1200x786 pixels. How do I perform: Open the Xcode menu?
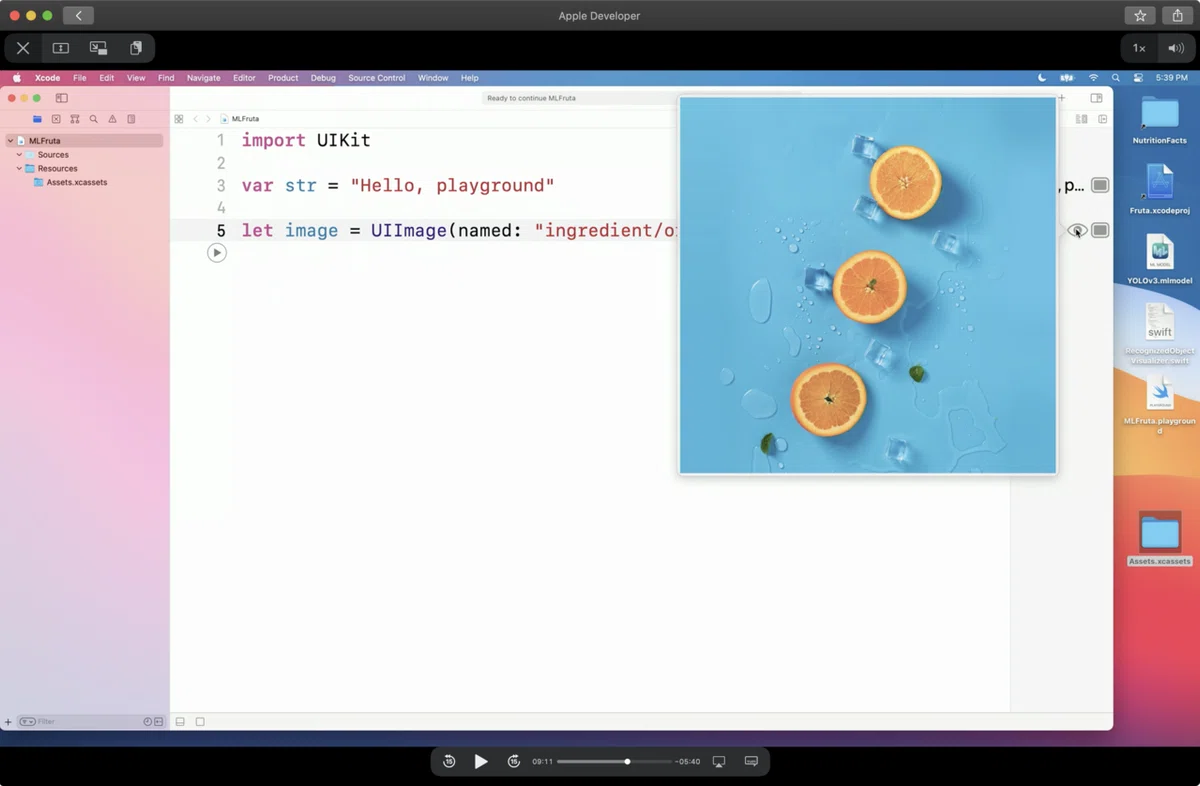click(47, 78)
